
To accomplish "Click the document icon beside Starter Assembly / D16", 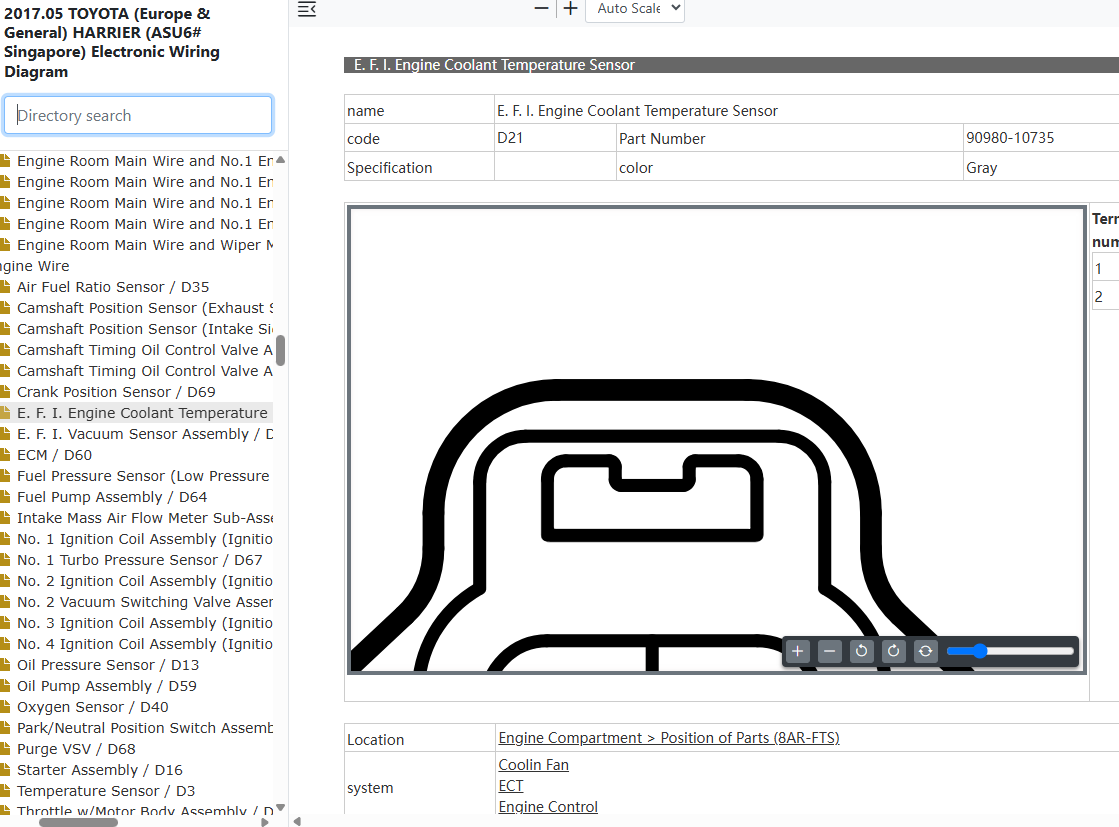I will (x=5, y=769).
